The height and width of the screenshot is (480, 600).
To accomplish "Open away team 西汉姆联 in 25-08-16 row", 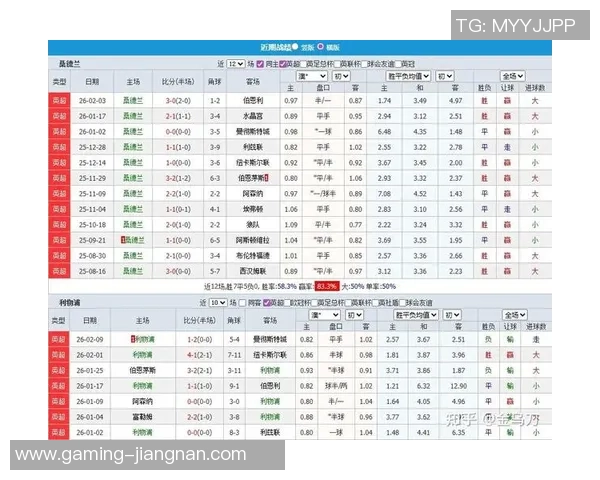I will [x=253, y=271].
